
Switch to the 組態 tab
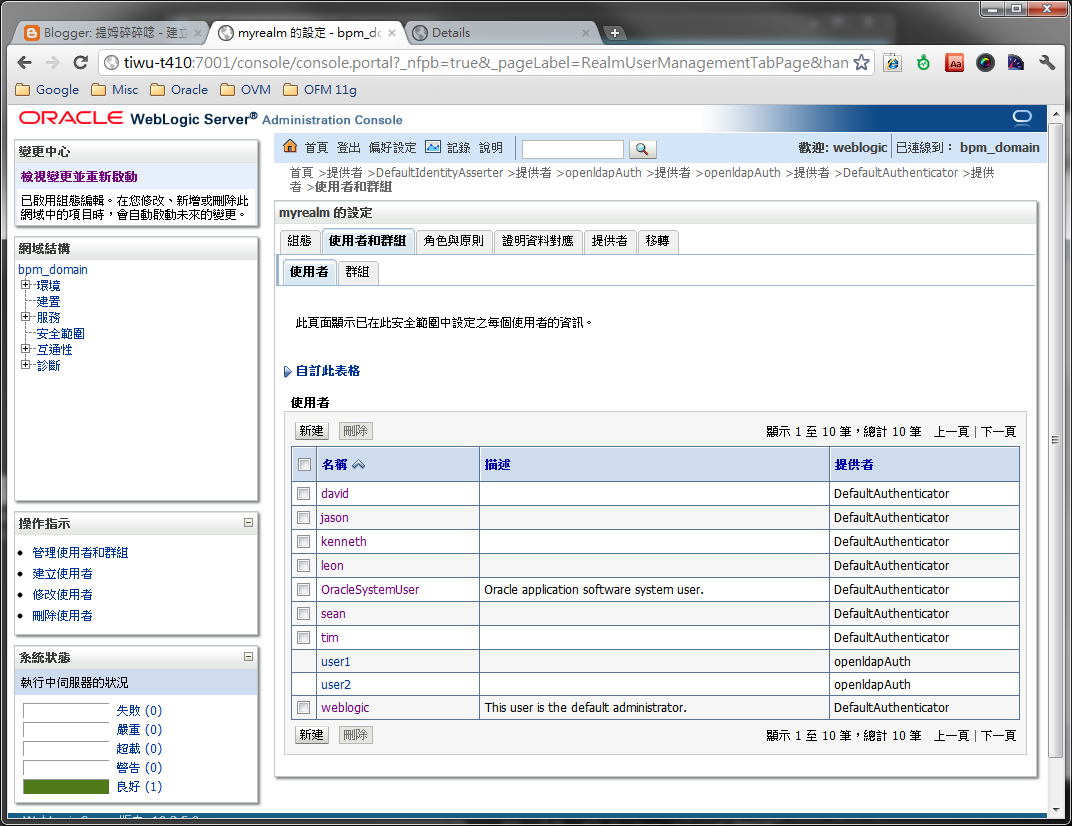299,241
